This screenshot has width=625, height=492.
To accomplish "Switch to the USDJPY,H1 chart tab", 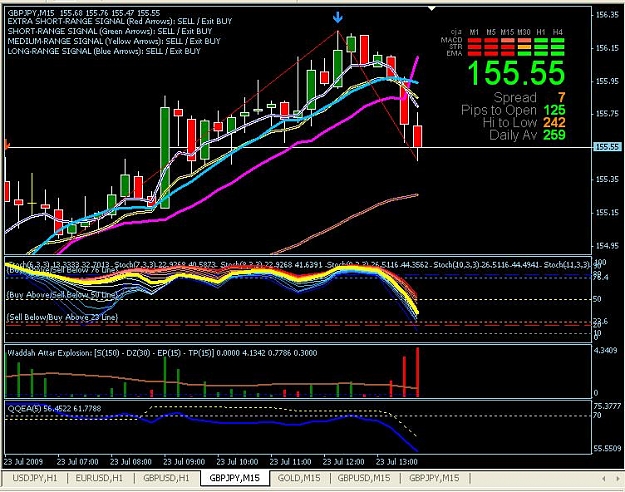I will pyautogui.click(x=35, y=478).
